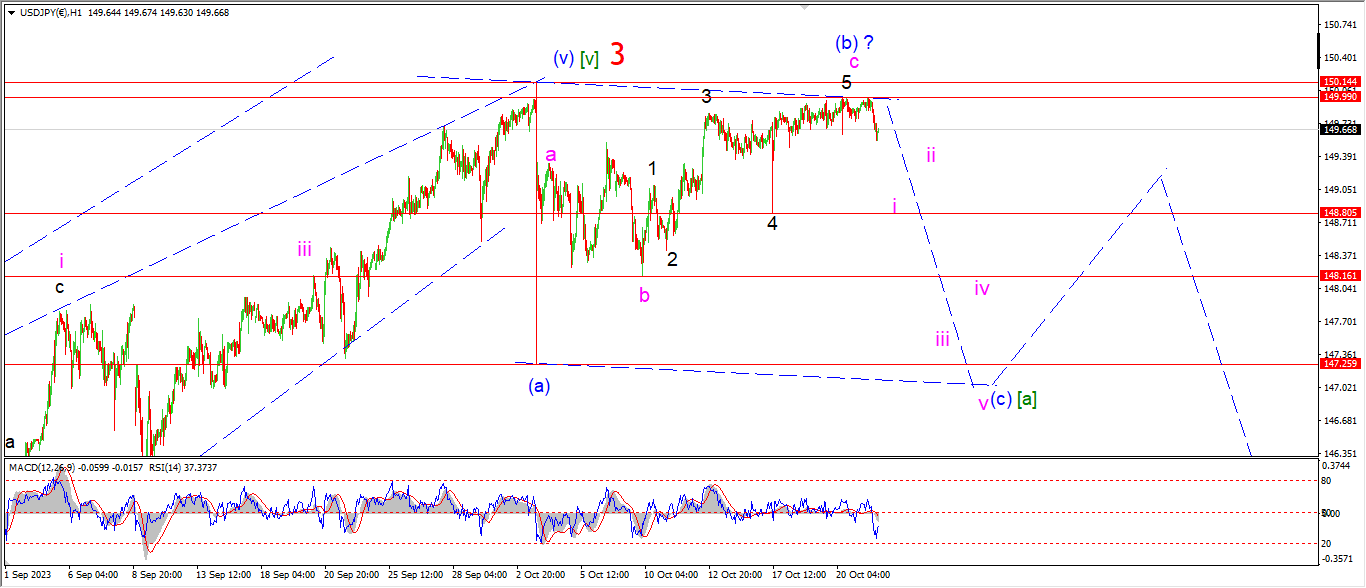This screenshot has width=1366, height=588.
Task: Click the red 148.805 price level tag
Action: (1339, 213)
